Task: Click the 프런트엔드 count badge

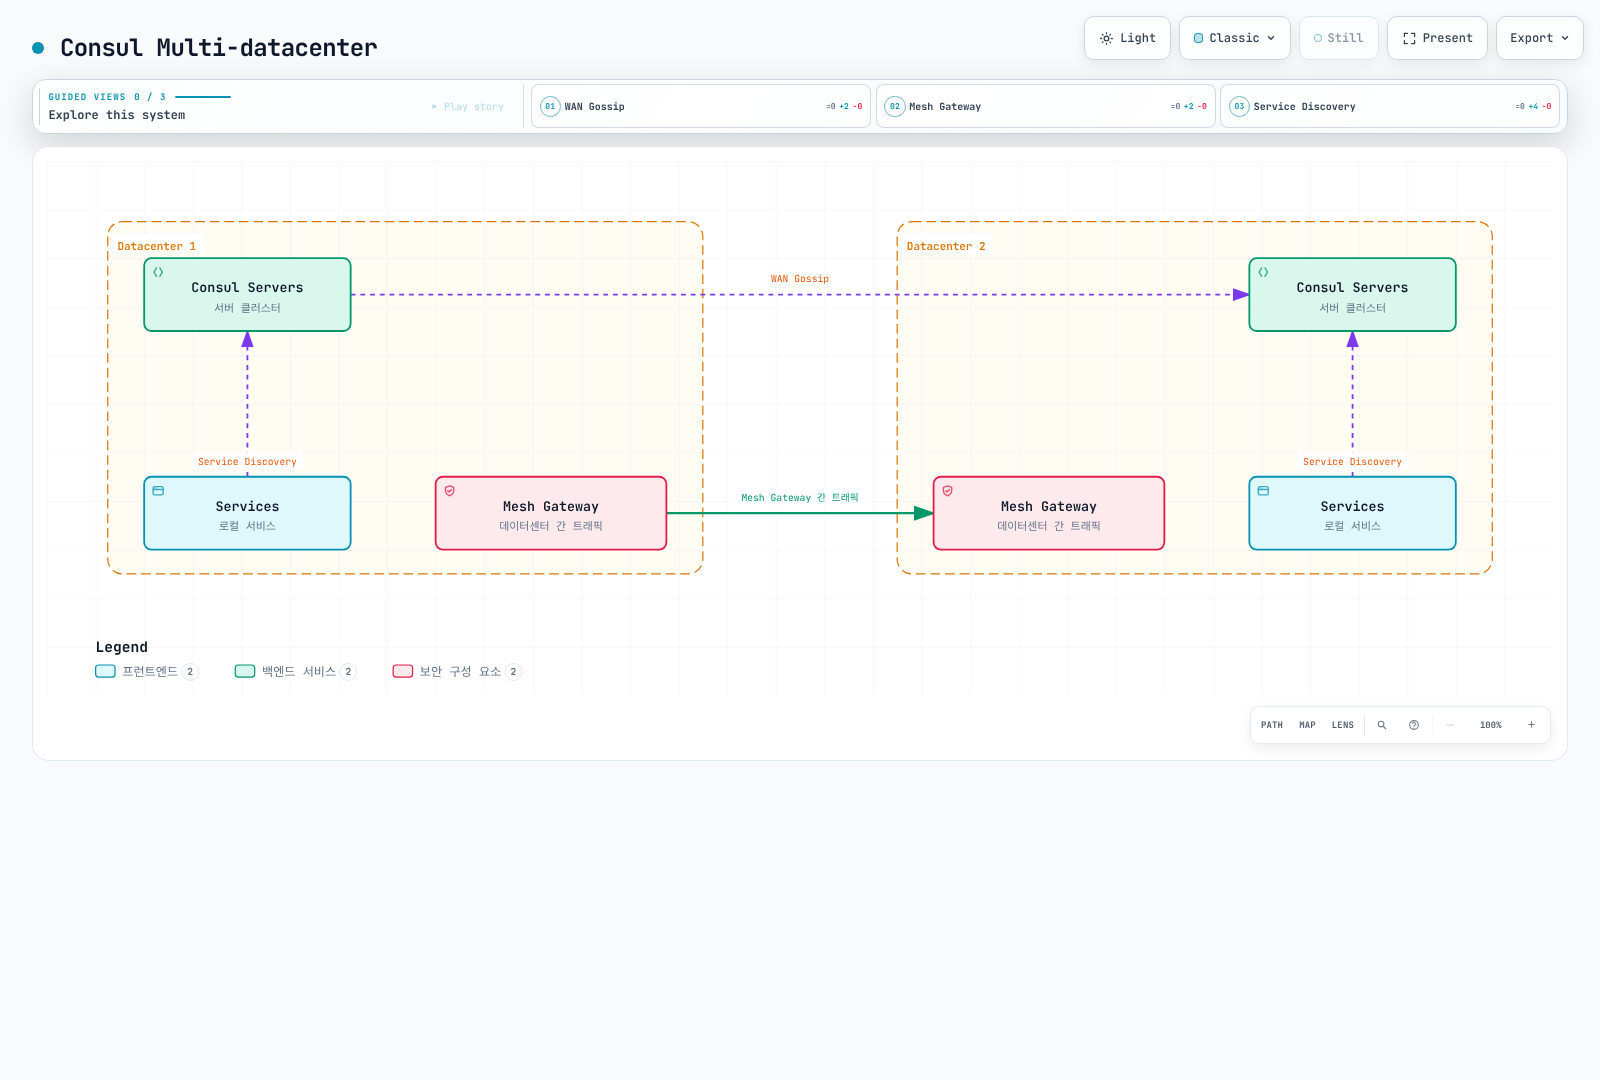Action: tap(190, 672)
